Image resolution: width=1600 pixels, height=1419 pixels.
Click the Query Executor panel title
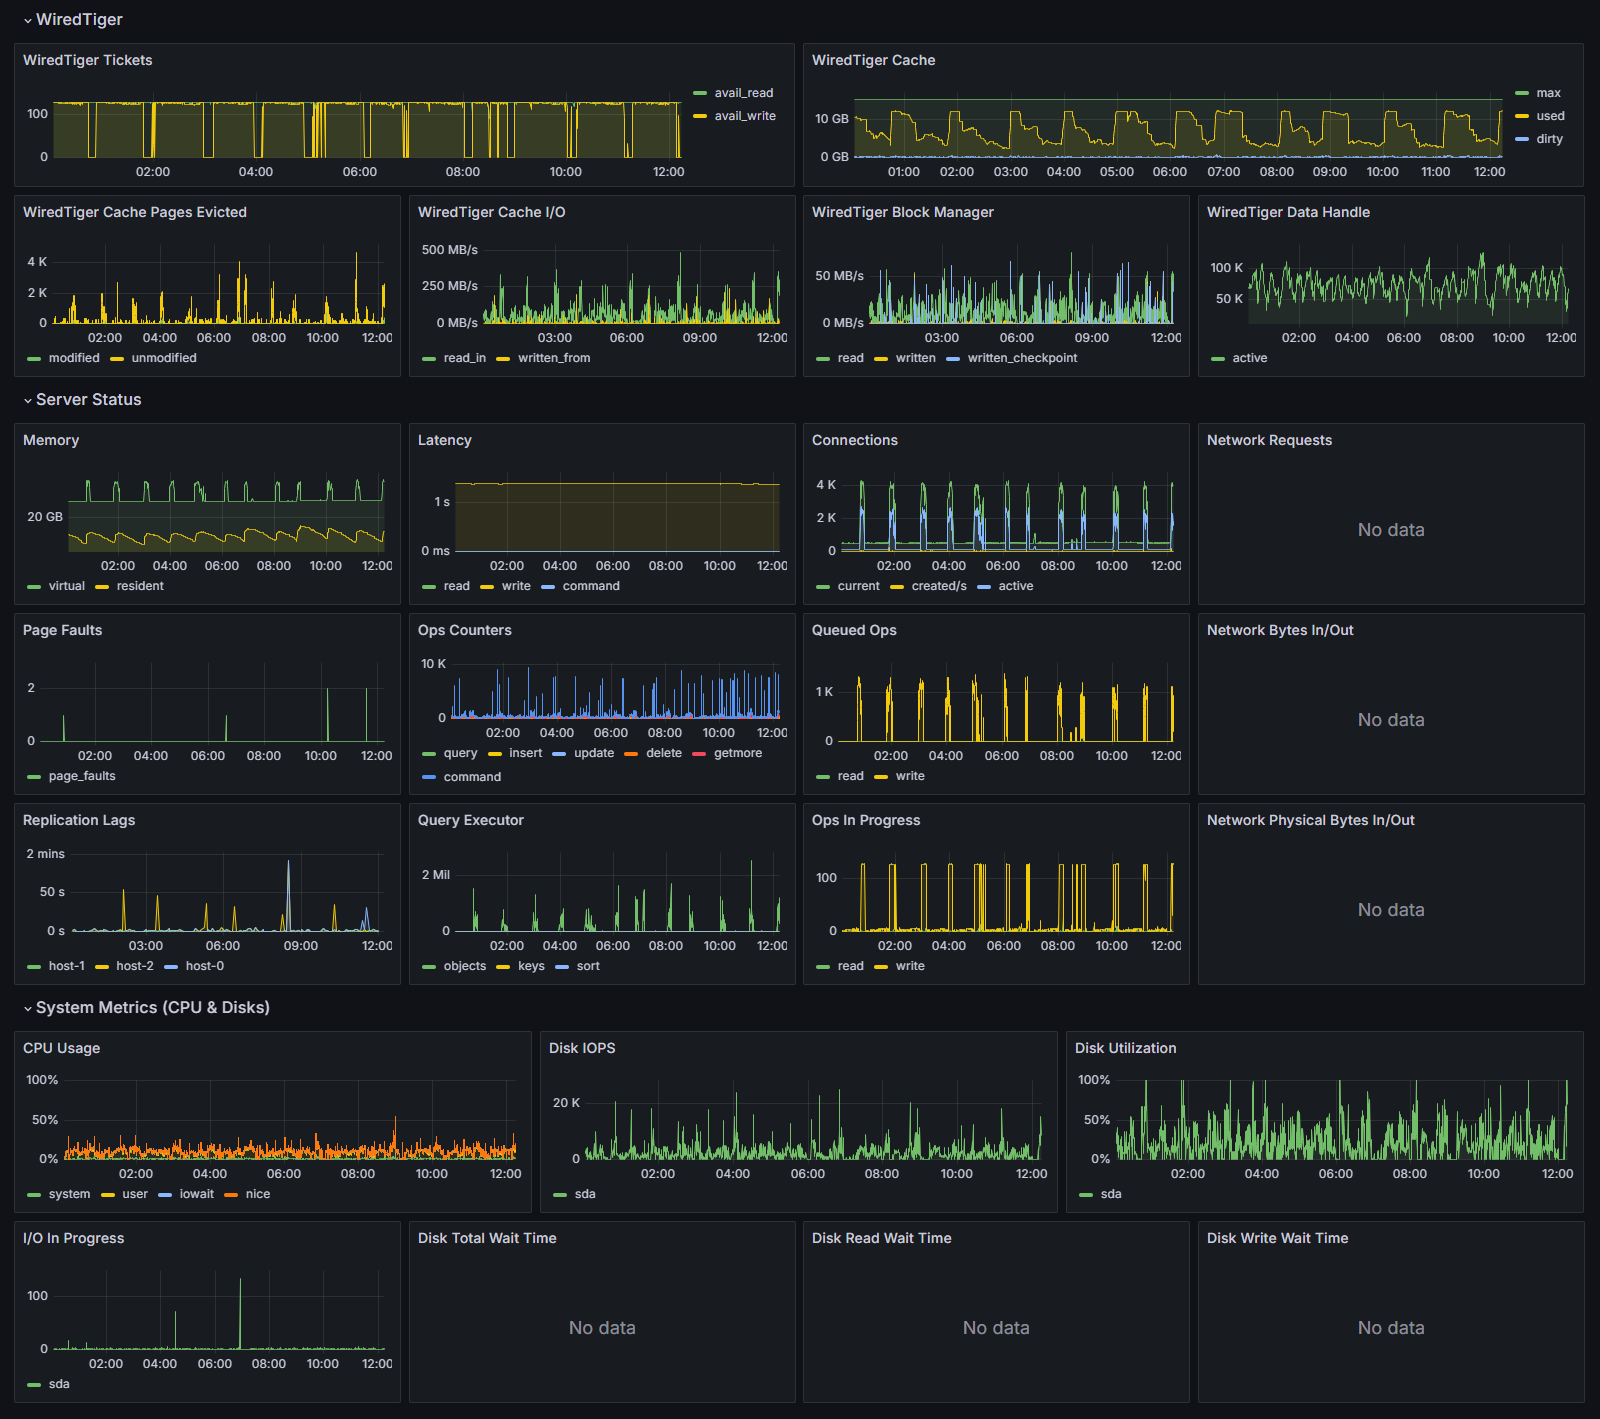470,820
